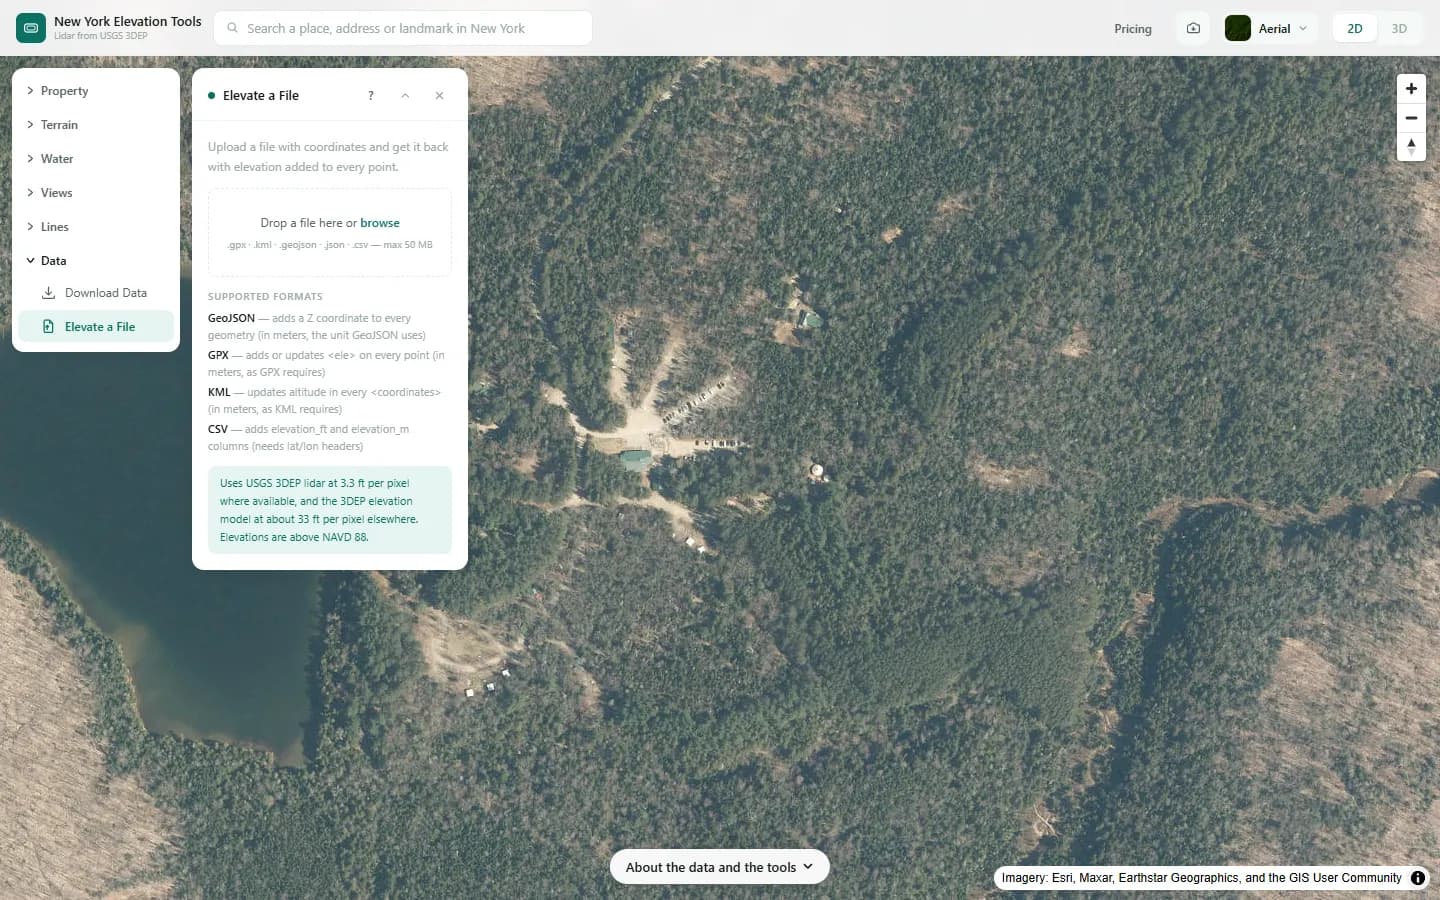Click the KML format description
Screen dimensions: 1440x900
pyautogui.click(x=324, y=401)
